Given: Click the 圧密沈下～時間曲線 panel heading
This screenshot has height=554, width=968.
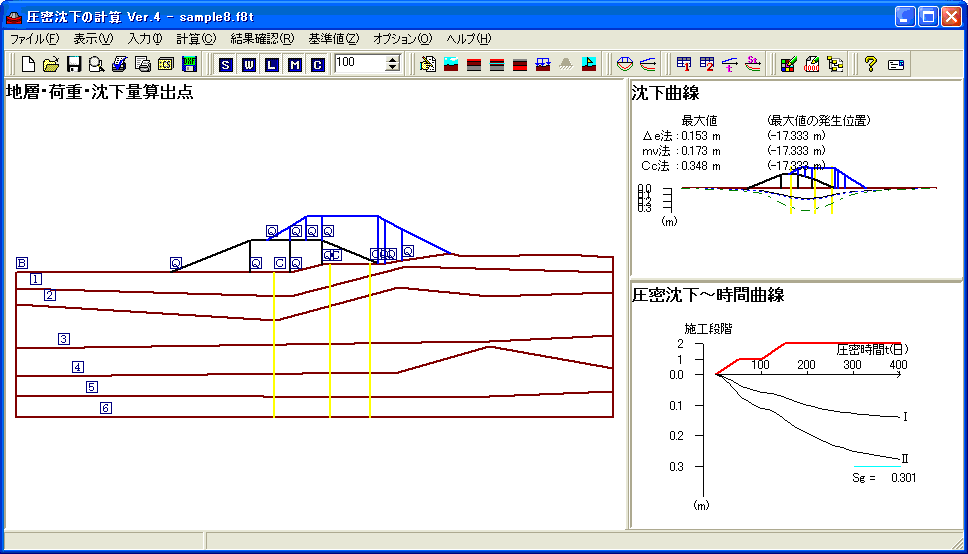Looking at the screenshot, I should (x=707, y=295).
